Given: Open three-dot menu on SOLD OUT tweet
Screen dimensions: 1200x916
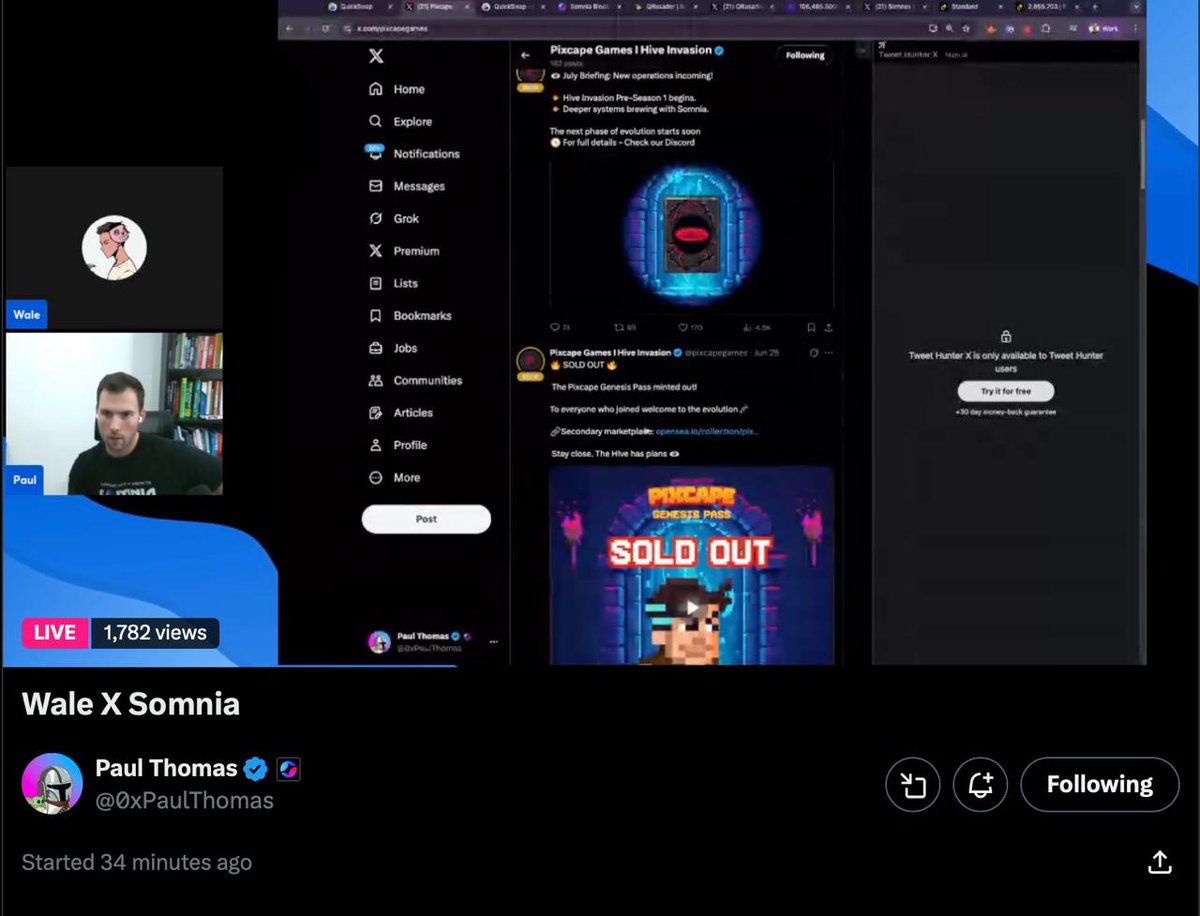Looking at the screenshot, I should click(828, 353).
